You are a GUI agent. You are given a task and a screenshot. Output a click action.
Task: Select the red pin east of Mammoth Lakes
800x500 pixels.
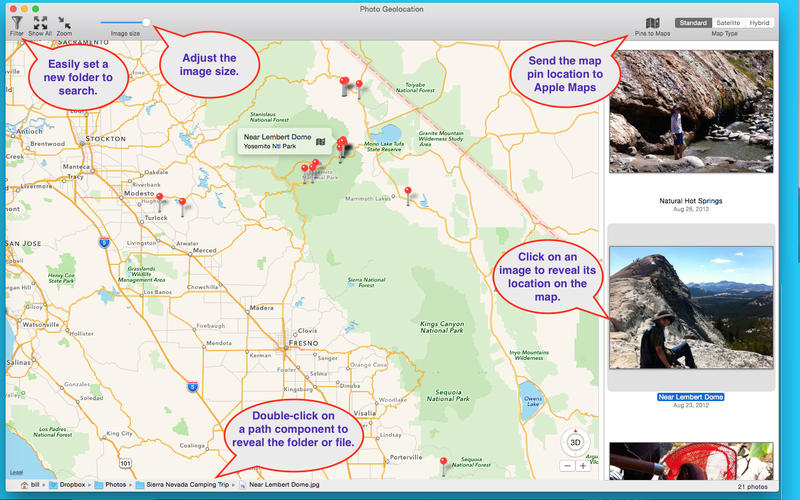click(x=408, y=196)
